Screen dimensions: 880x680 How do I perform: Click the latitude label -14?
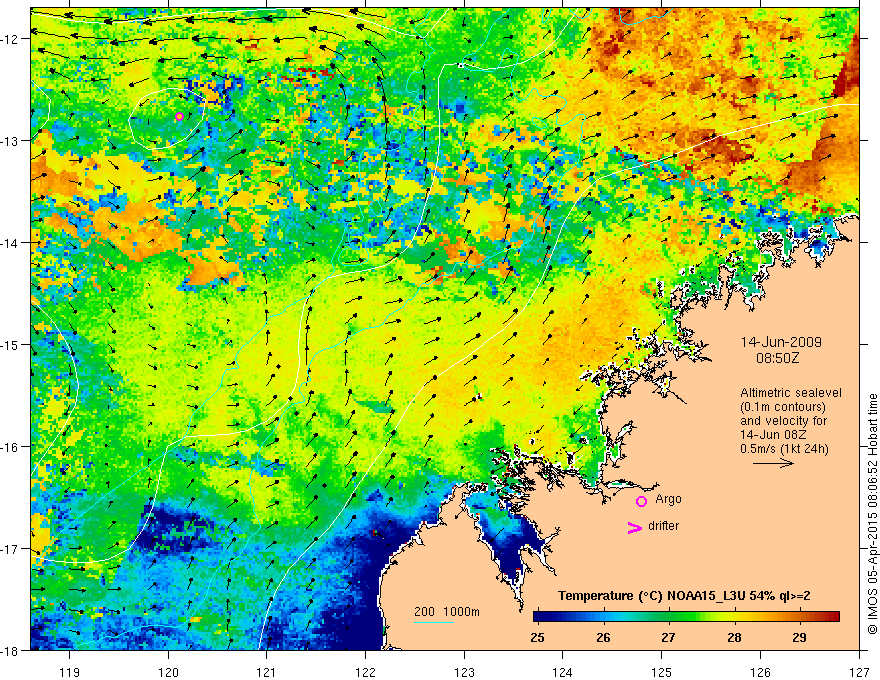click(x=11, y=242)
